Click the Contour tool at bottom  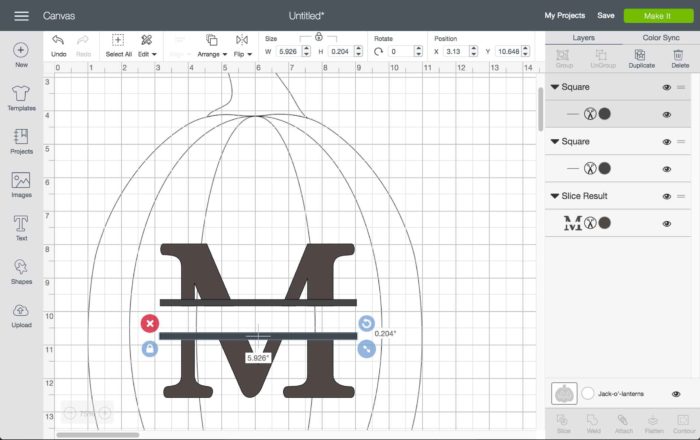(x=684, y=423)
